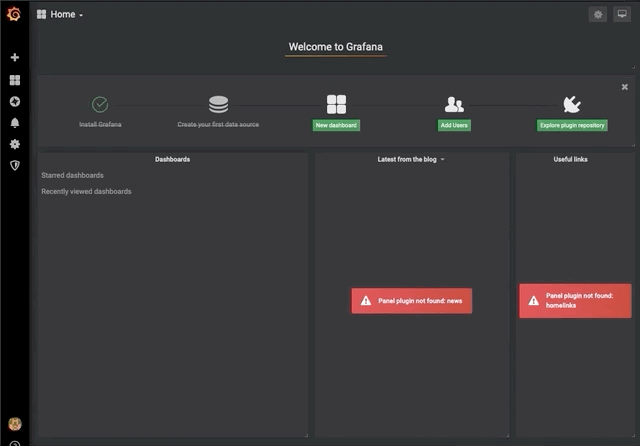
Task: Click the user avatar in sidebar
Action: [15, 424]
